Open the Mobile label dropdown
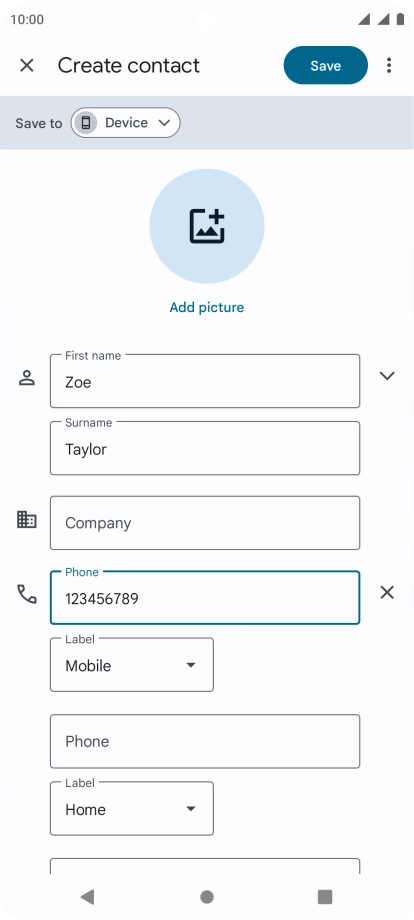 pos(132,665)
